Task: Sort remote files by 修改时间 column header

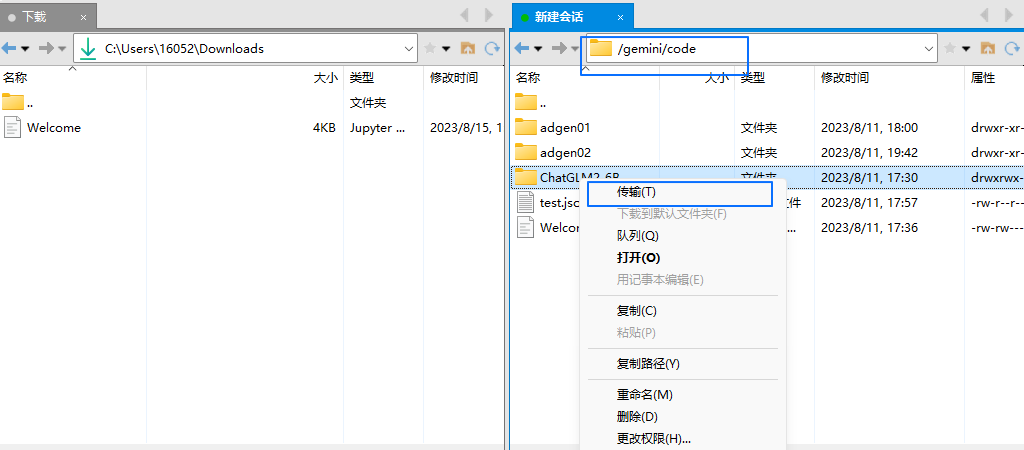Action: pyautogui.click(x=845, y=77)
